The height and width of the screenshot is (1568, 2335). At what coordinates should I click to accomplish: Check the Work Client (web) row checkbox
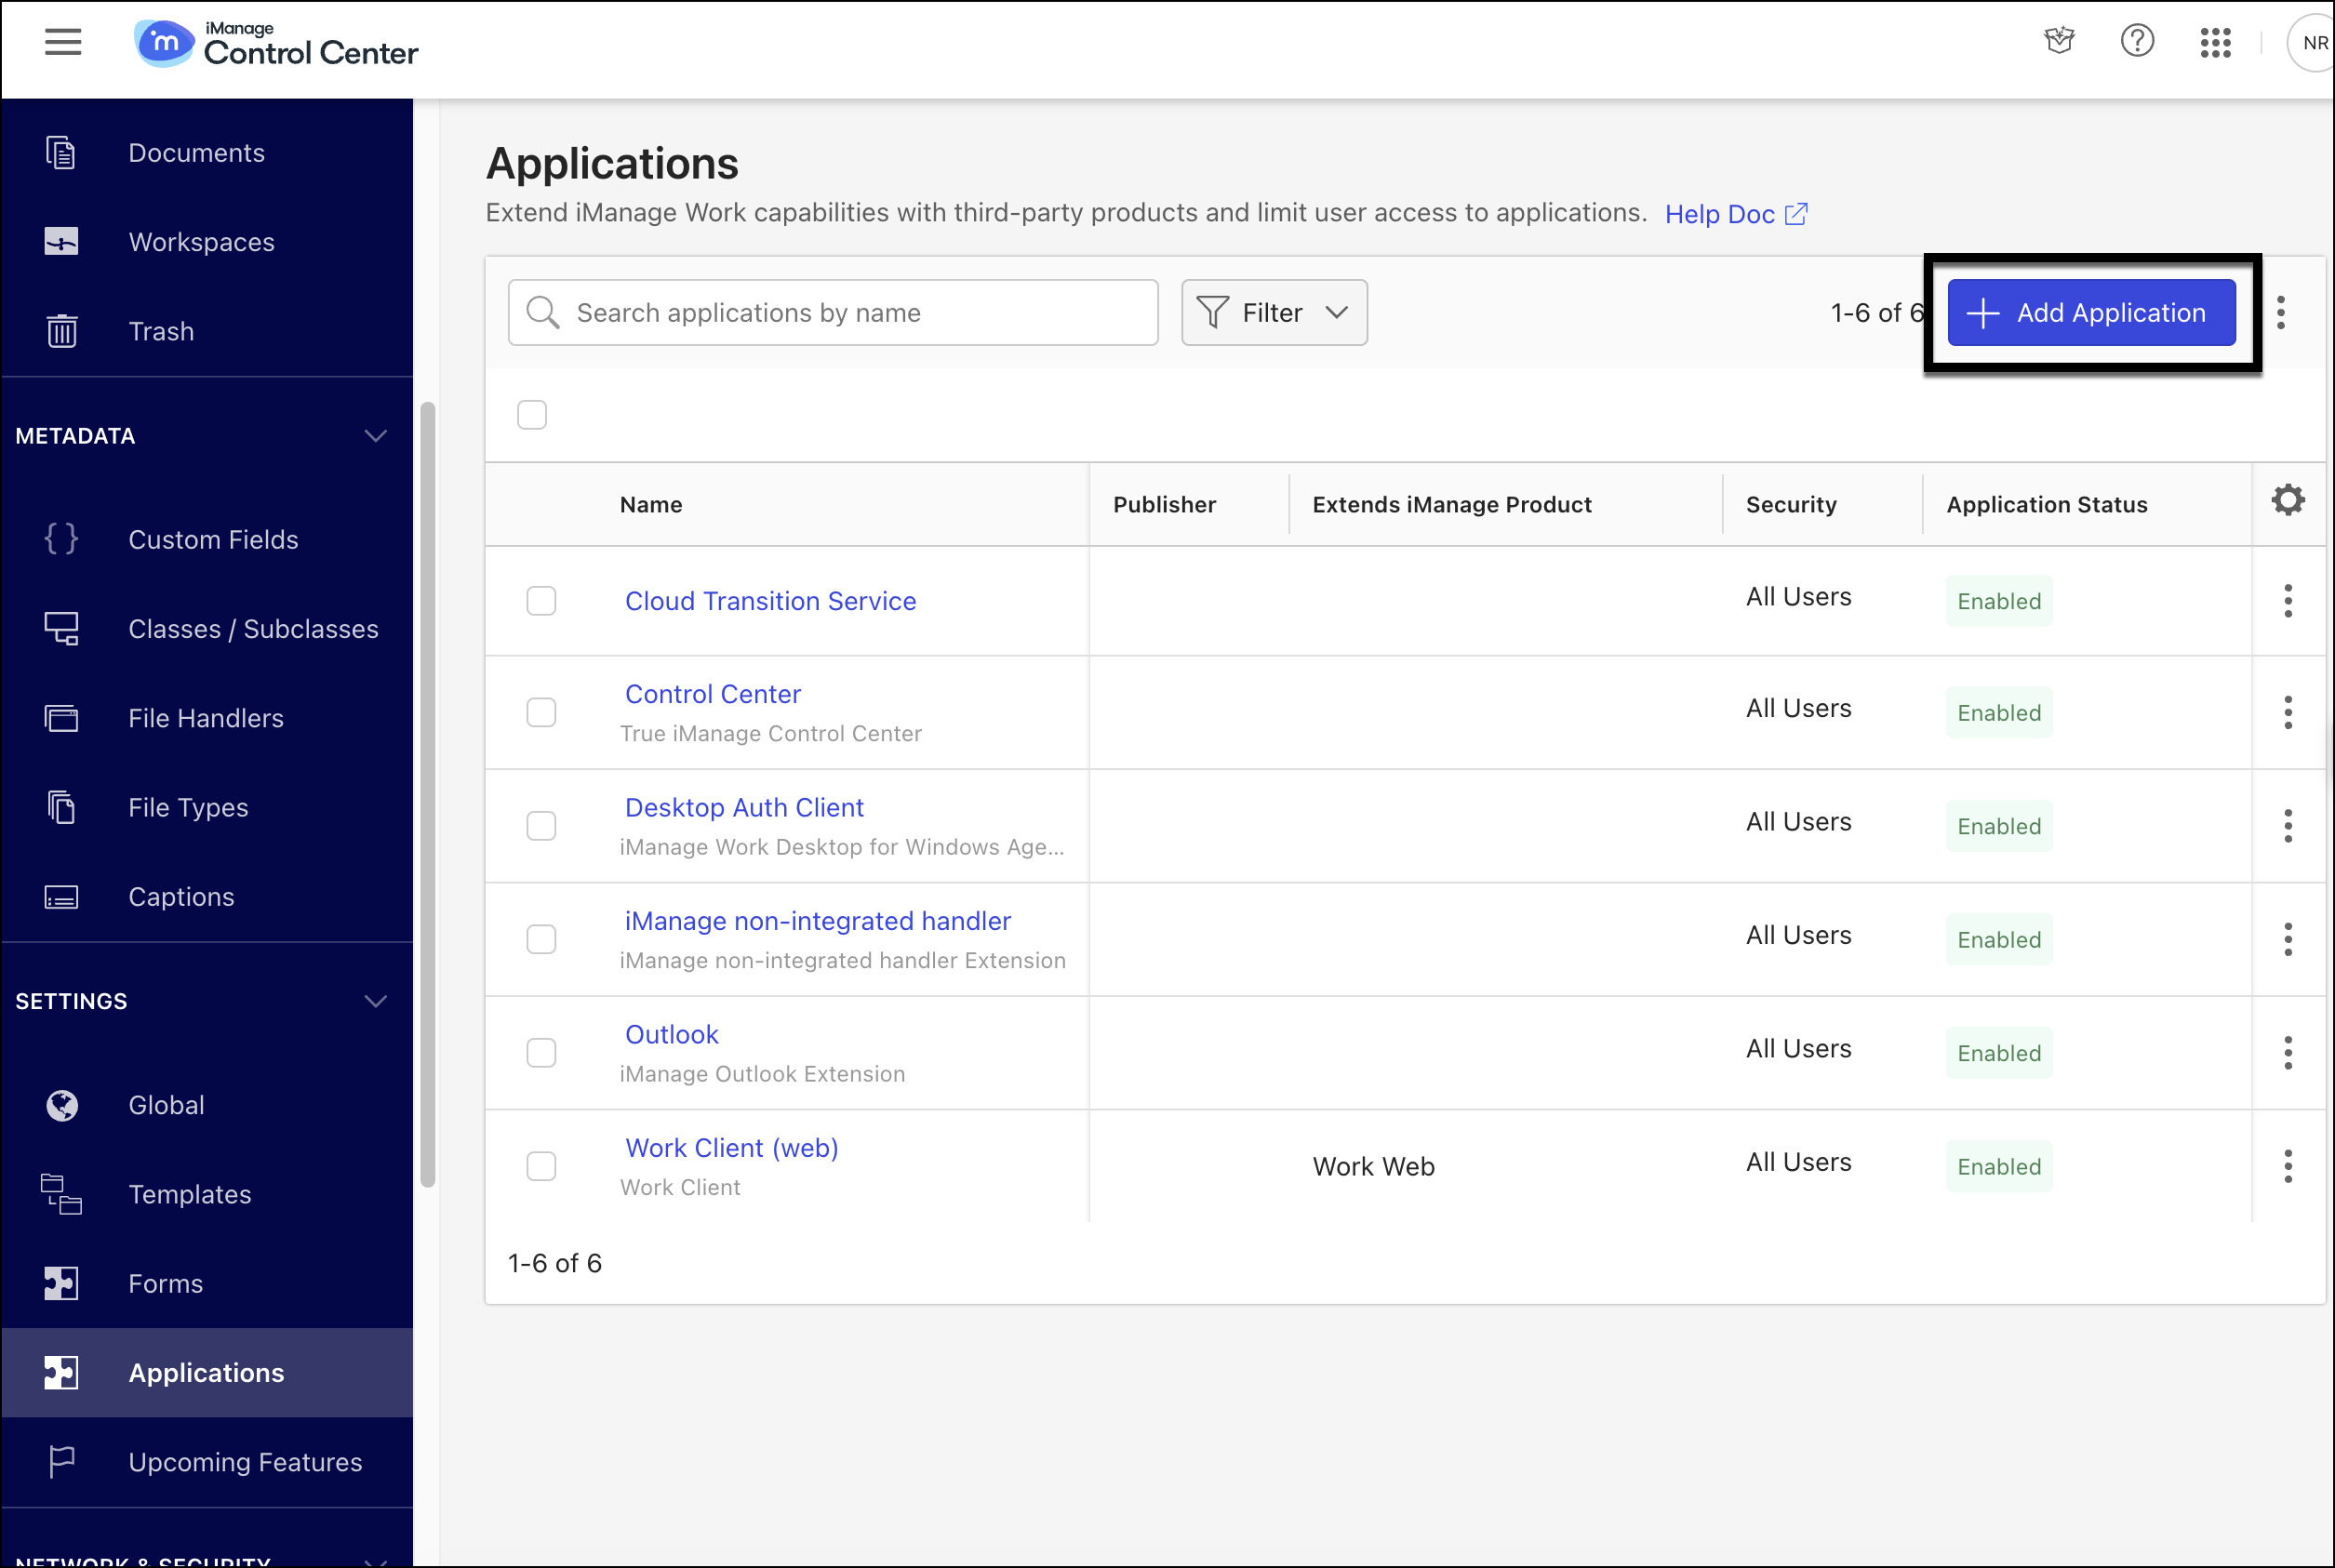541,1167
